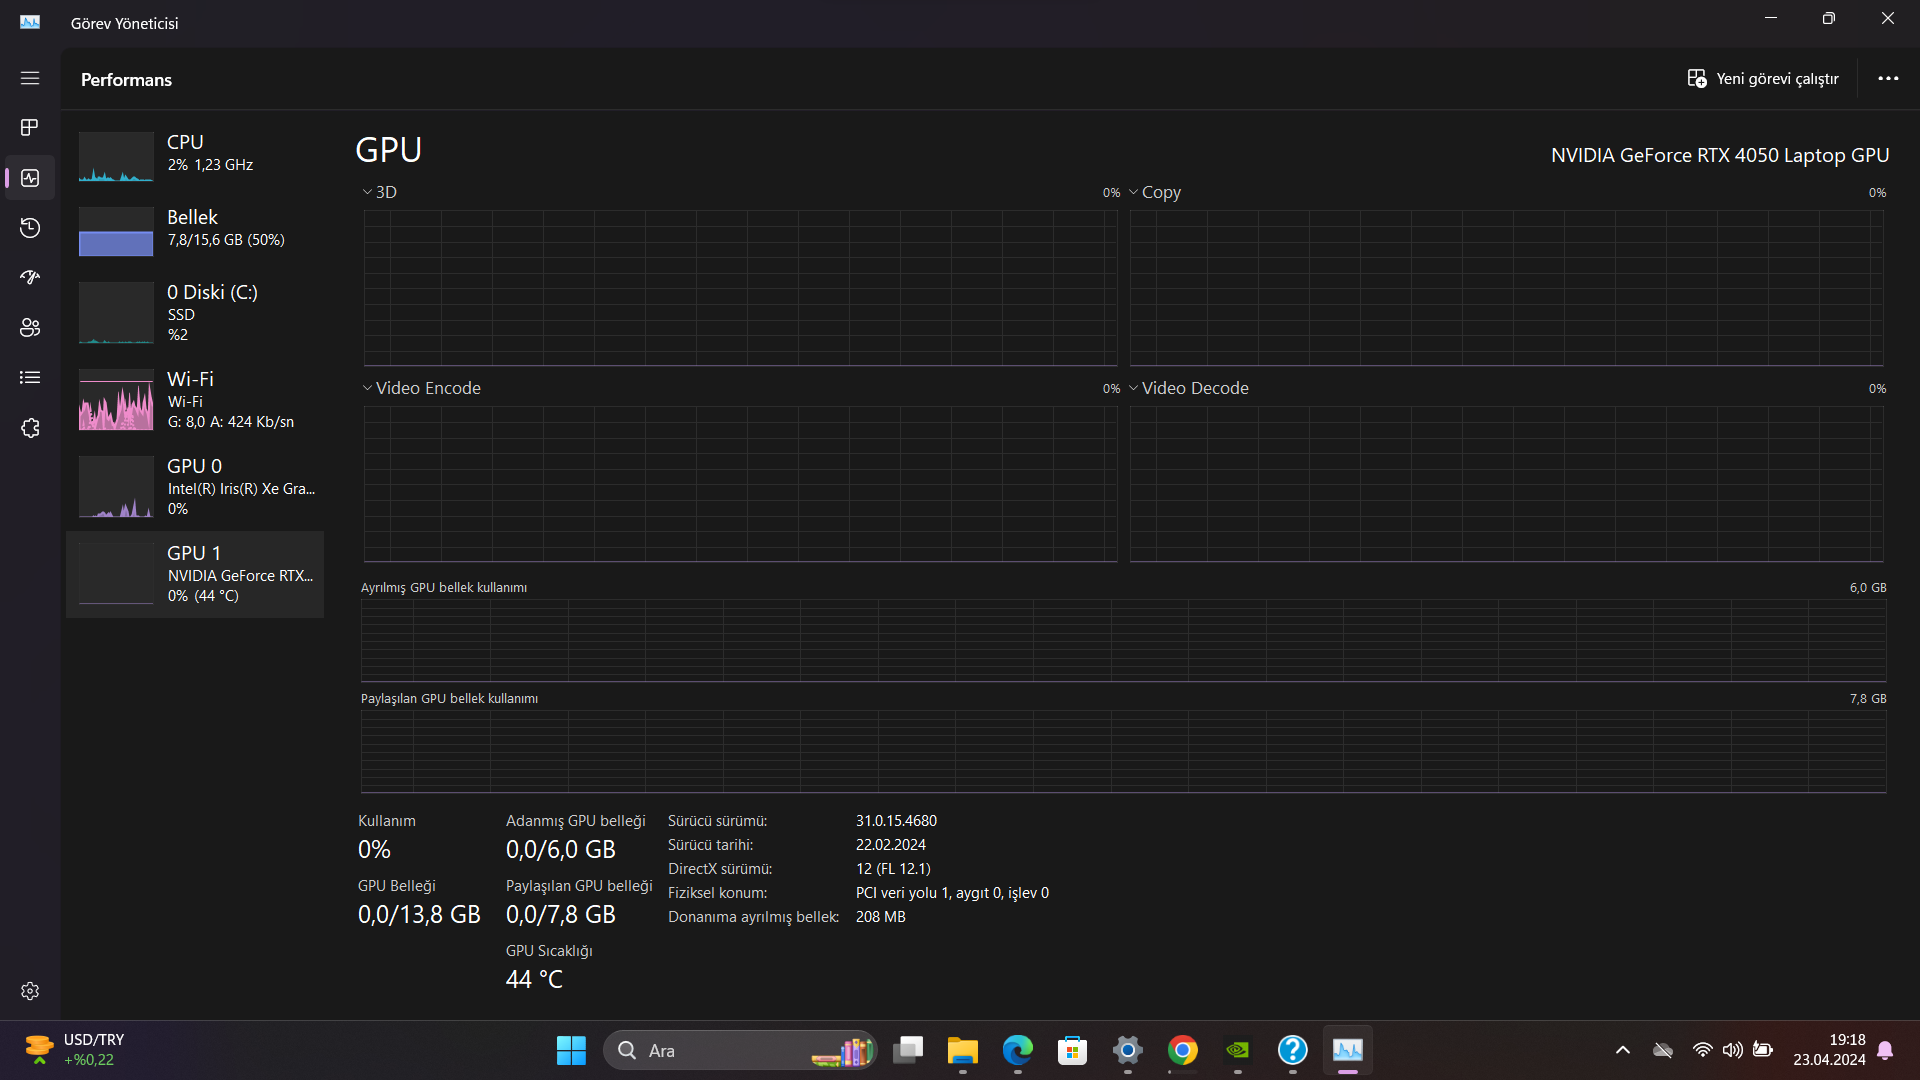This screenshot has width=1920, height=1080.
Task: Toggle the hamburger navigation menu
Action: (30, 78)
